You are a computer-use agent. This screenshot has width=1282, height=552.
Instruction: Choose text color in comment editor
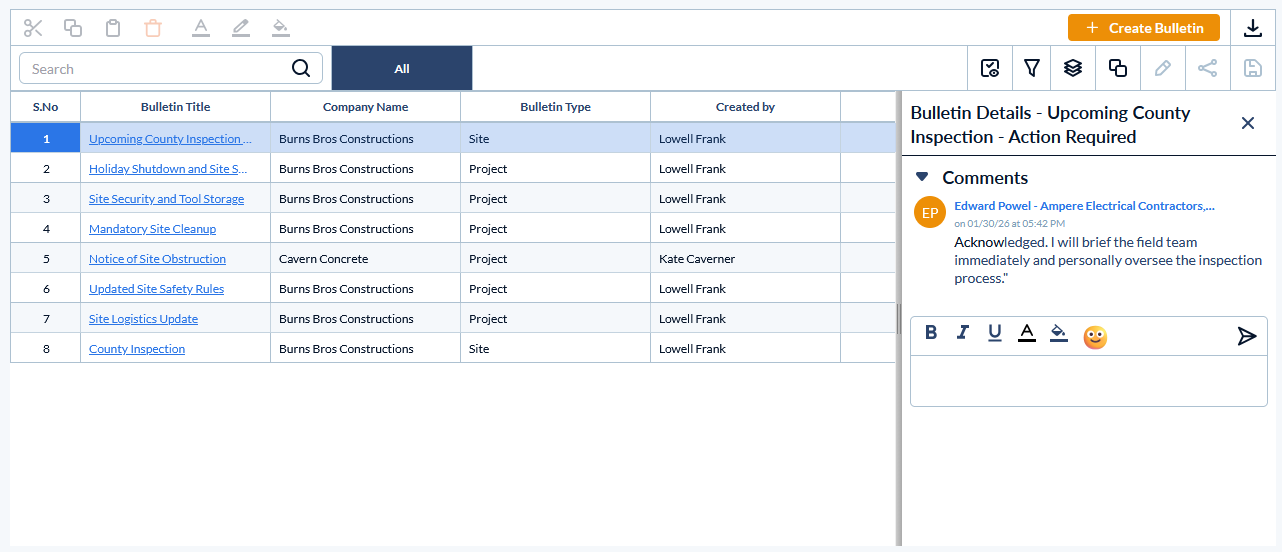click(x=1027, y=333)
